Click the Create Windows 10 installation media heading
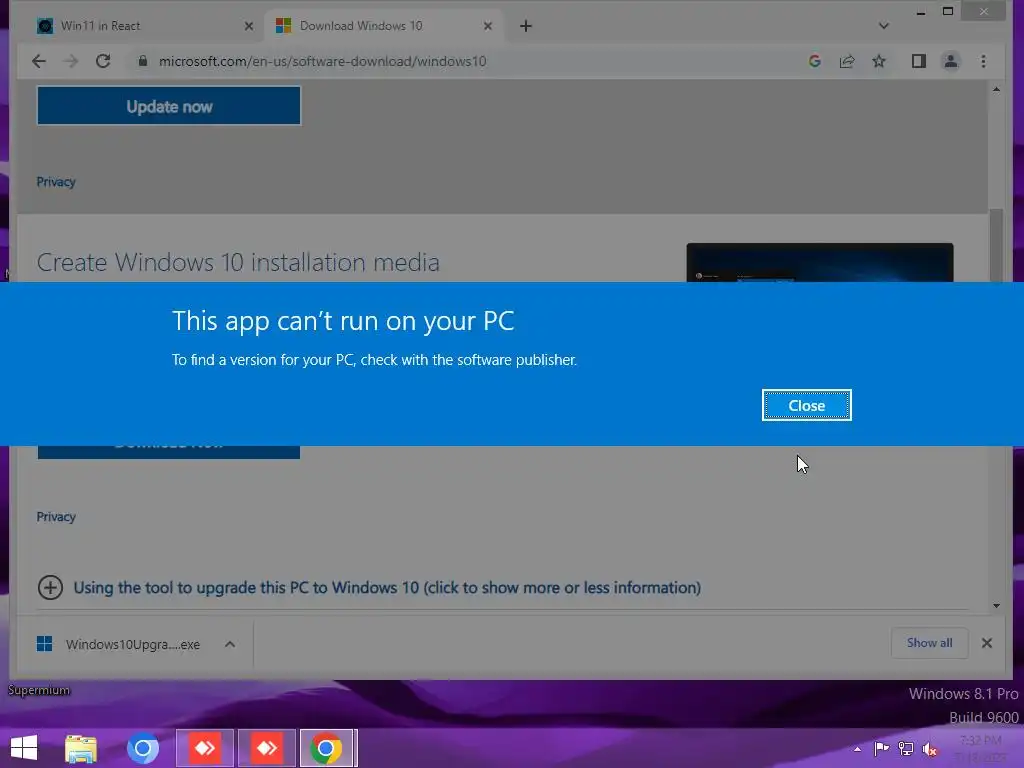The width and height of the screenshot is (1024, 768). tap(238, 263)
